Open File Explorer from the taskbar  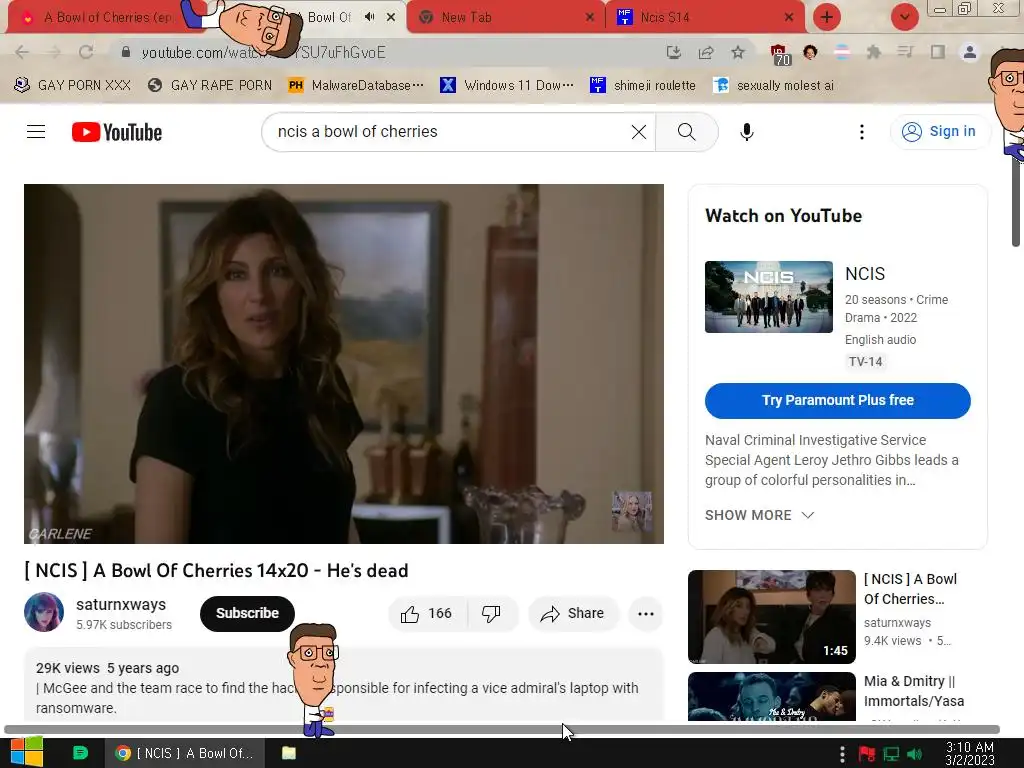point(289,753)
